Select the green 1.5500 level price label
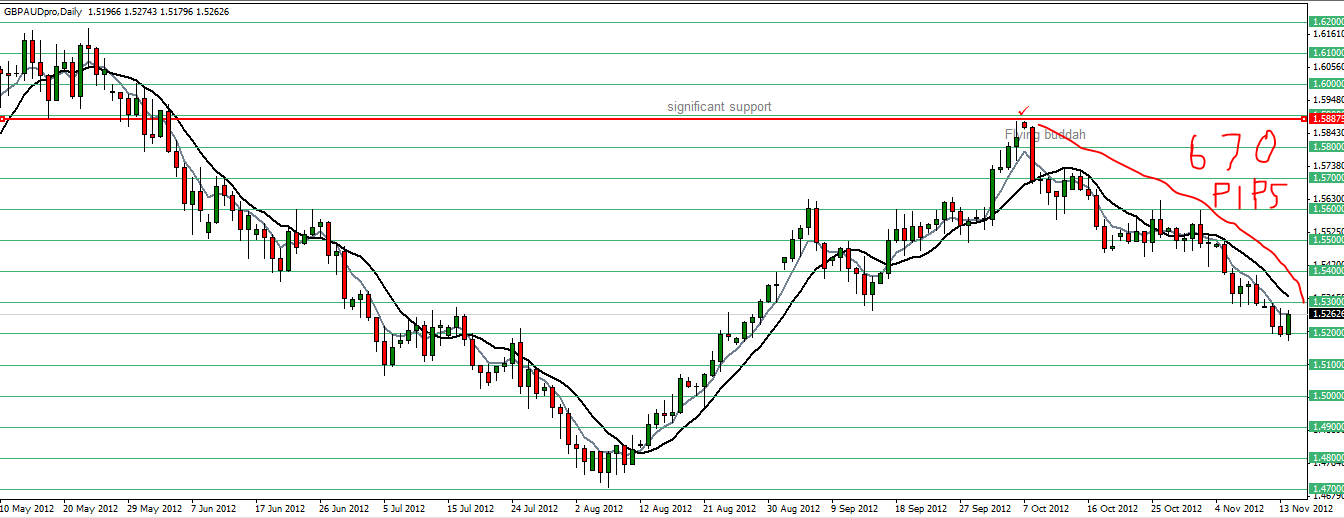This screenshot has height=518, width=1344. (x=1326, y=240)
